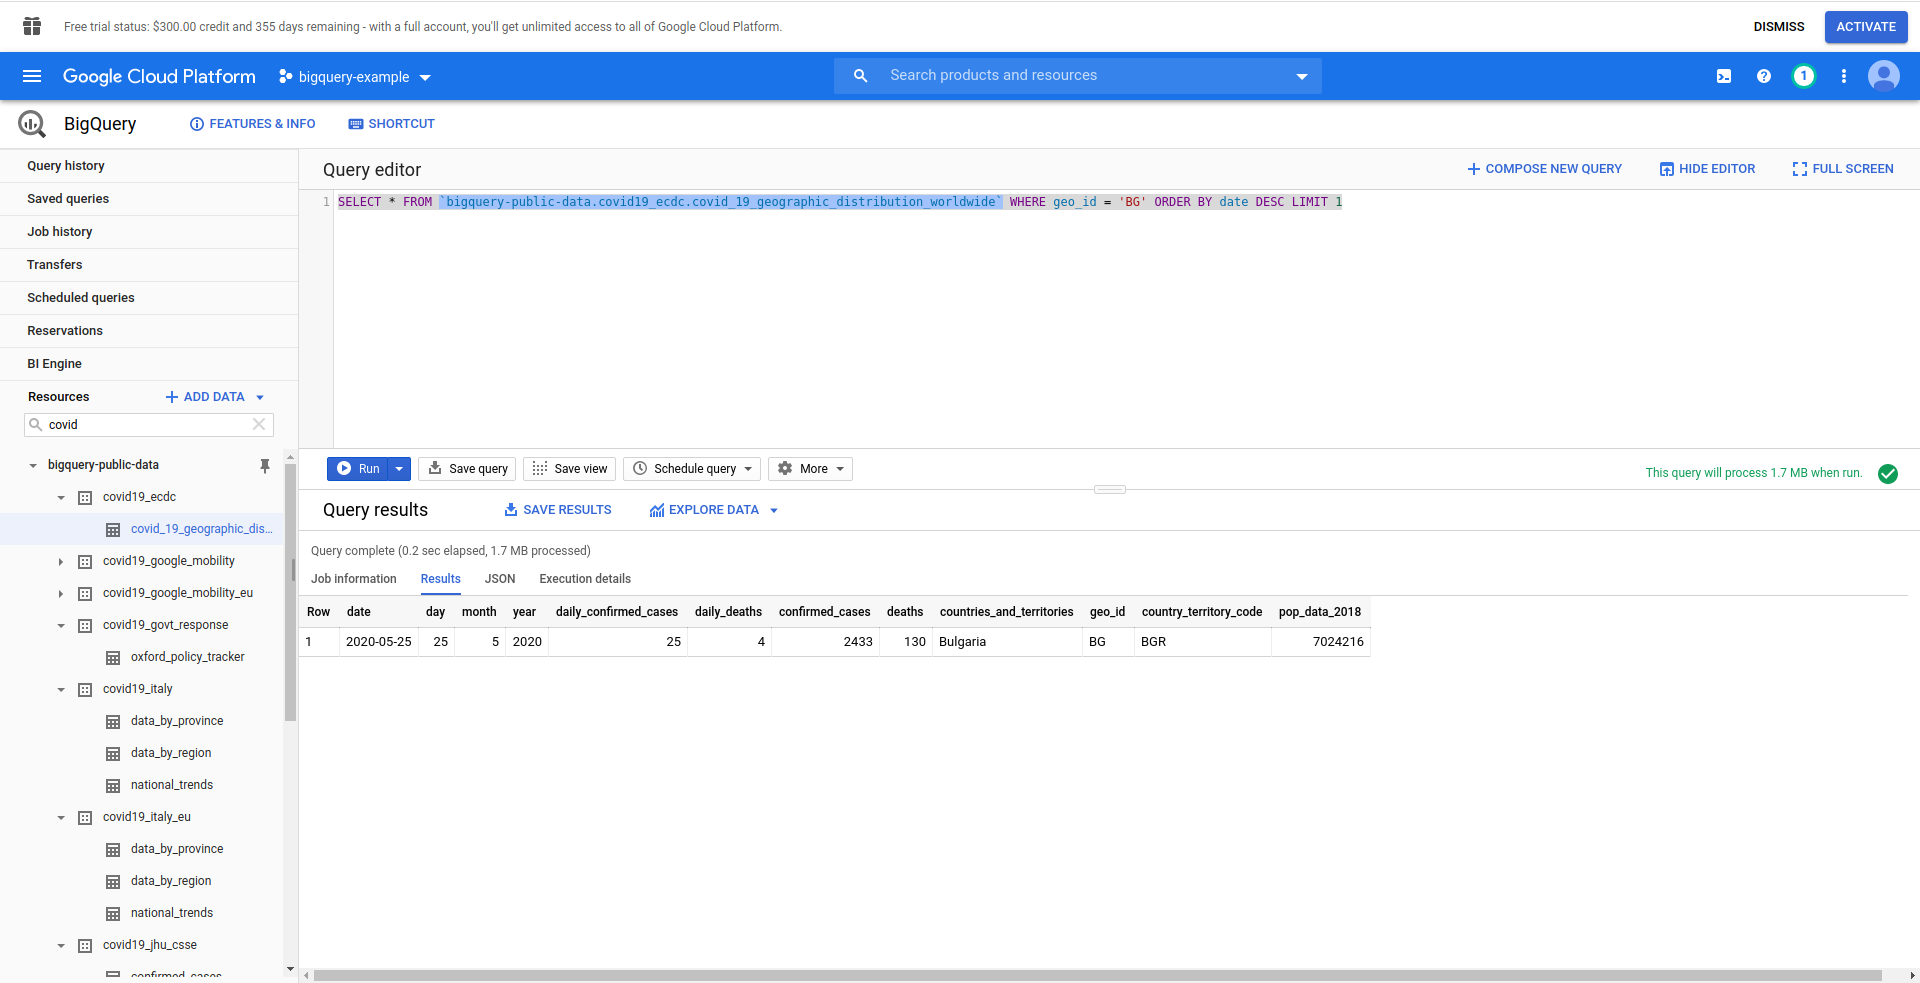
Task: Open the Schedule query dropdown
Action: click(692, 469)
